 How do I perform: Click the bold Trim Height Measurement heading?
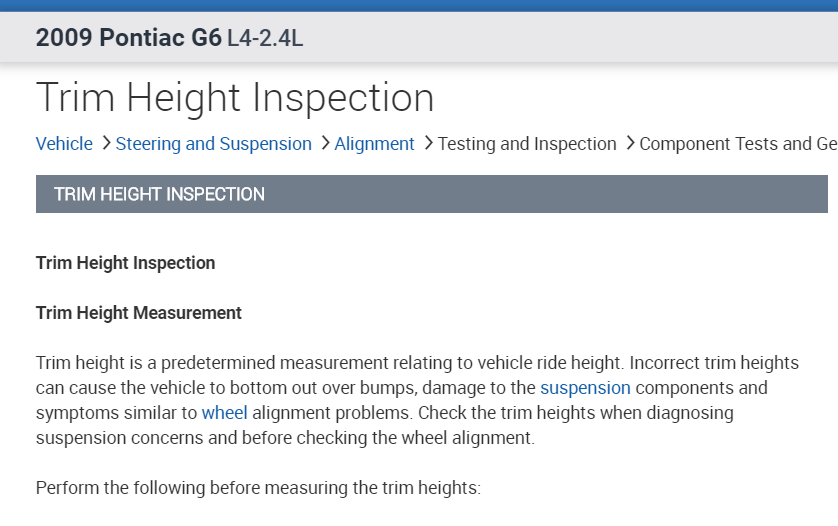tap(138, 313)
